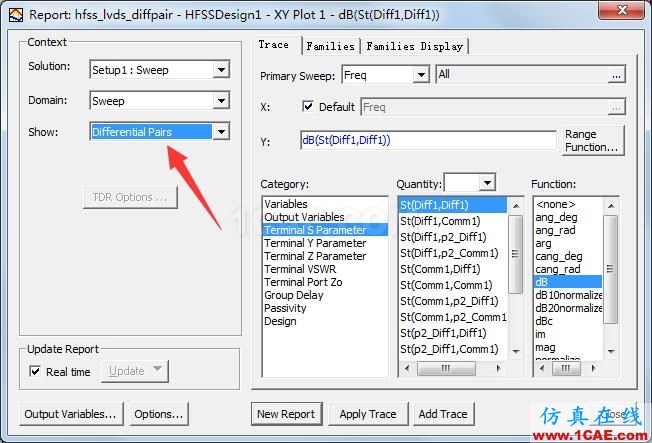Screen dimensions: 652x443
Task: Click the Add Trace button
Action: (443, 414)
